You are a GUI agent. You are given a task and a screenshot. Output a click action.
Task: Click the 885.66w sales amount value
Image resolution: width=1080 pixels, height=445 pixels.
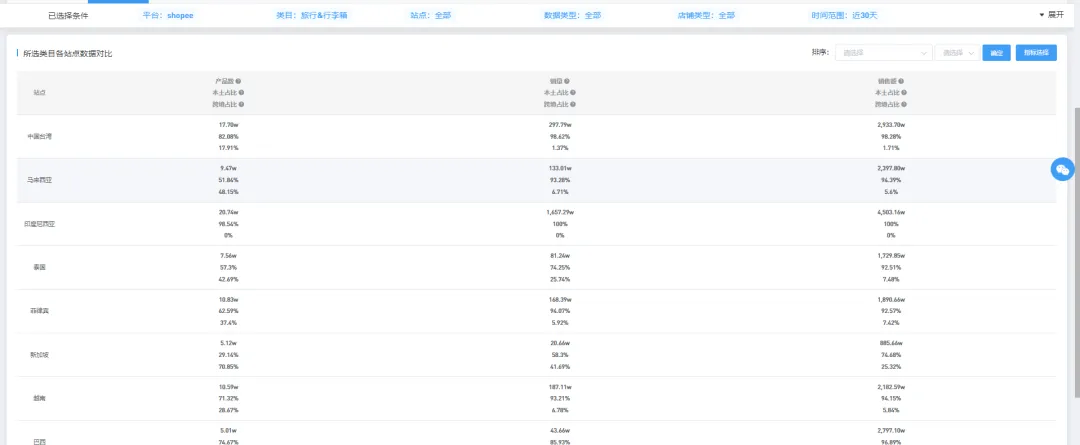pos(891,343)
